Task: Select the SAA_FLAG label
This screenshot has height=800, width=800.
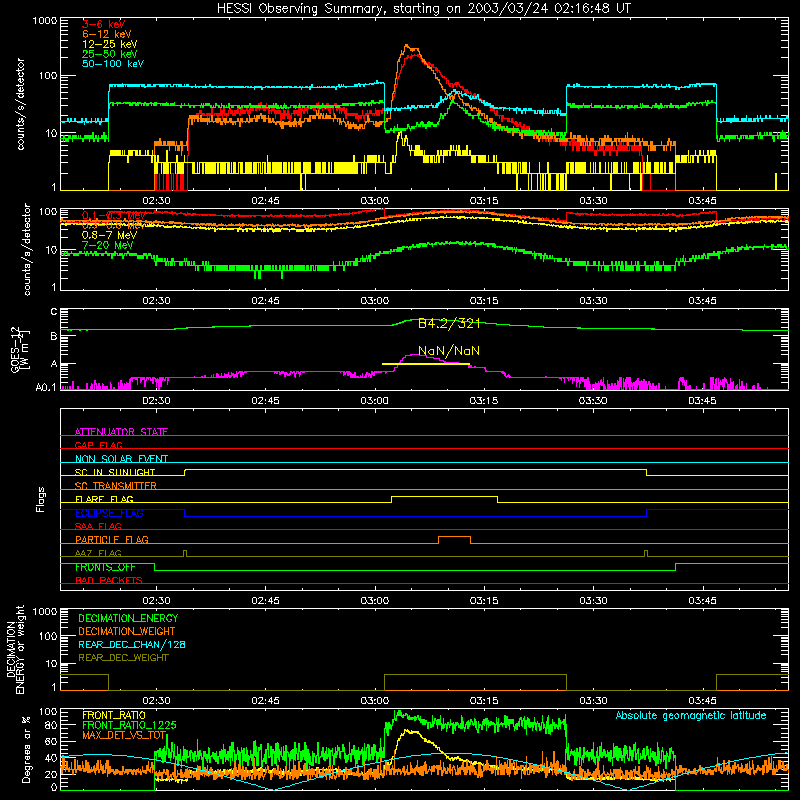Action: click(x=98, y=526)
